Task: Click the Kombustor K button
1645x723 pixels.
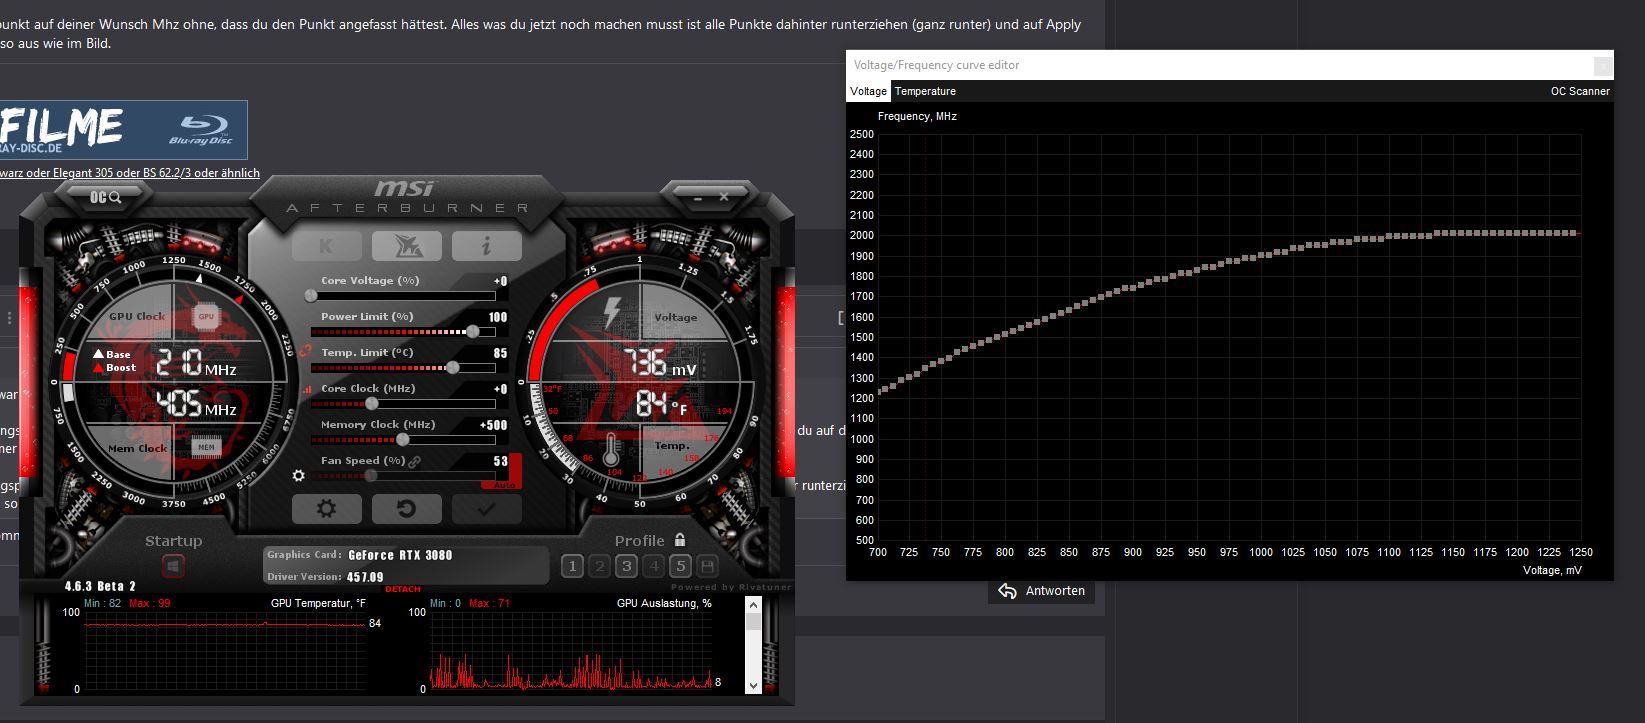Action: pos(326,246)
